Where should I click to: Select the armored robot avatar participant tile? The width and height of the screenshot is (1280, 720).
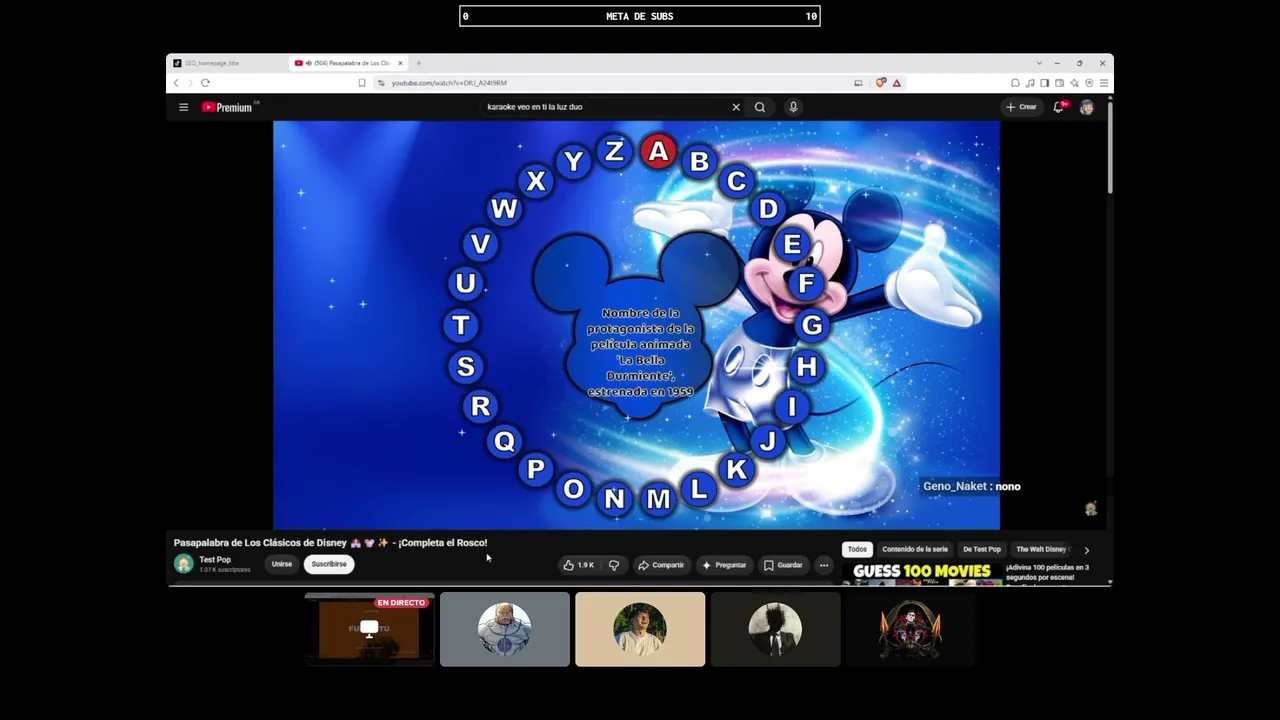point(505,629)
